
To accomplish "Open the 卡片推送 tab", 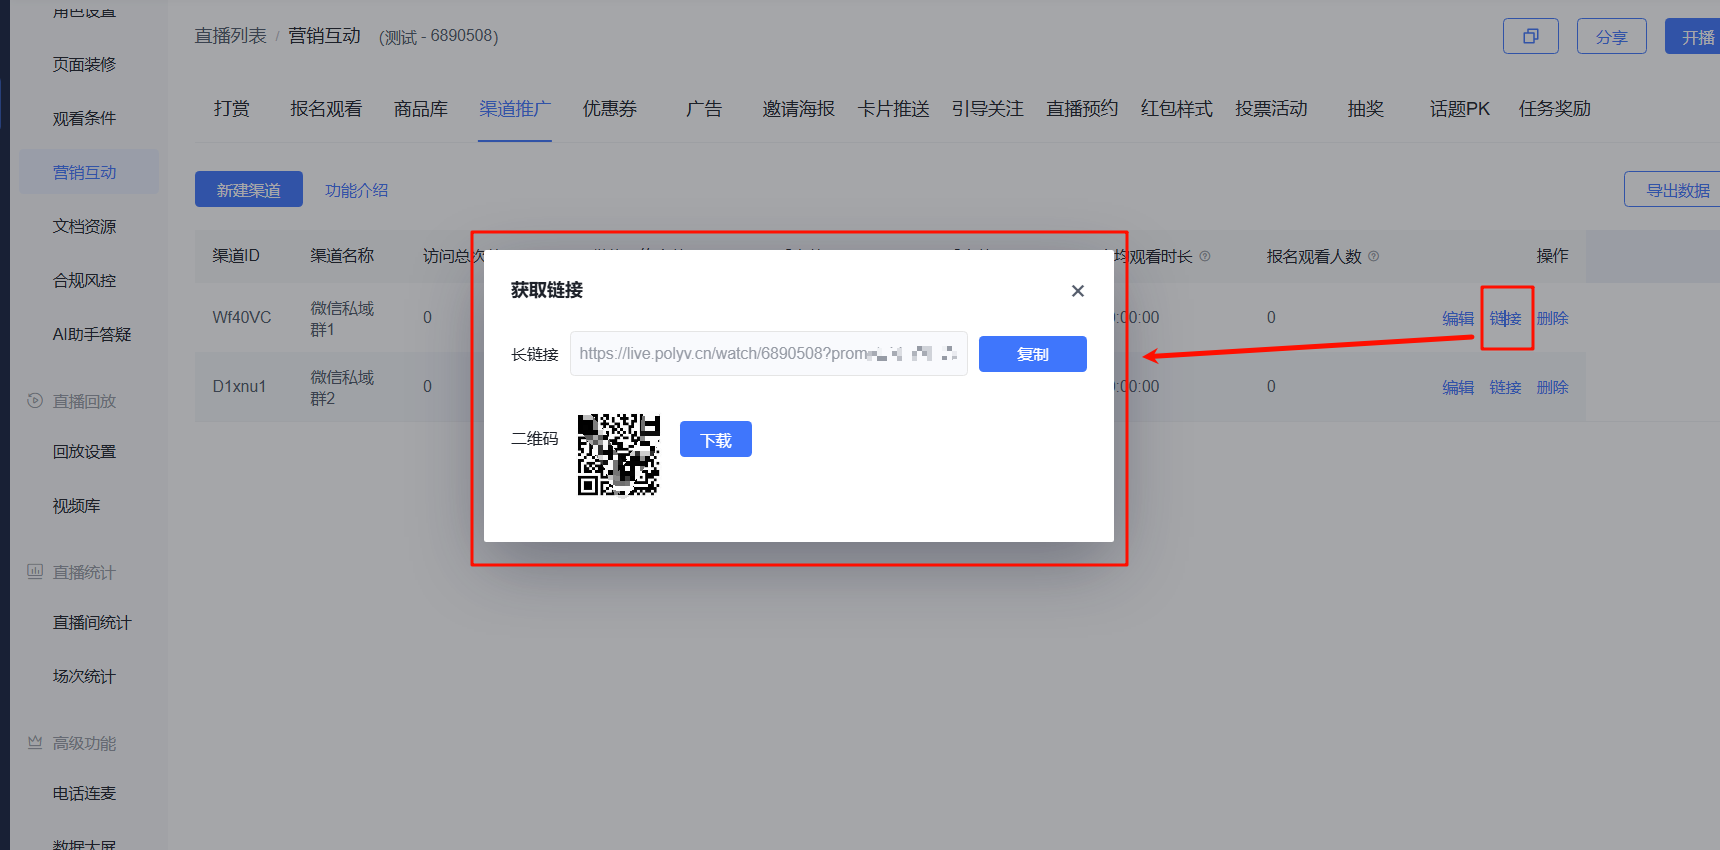I will [893, 109].
